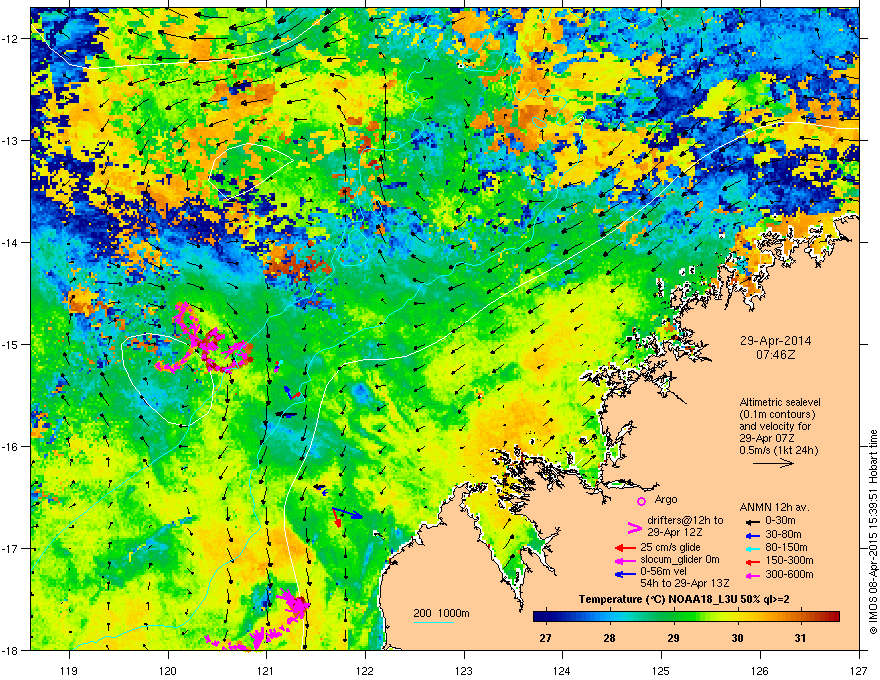Select the dark blue end of the temperature colorbar
This screenshot has width=880, height=680.
538,617
